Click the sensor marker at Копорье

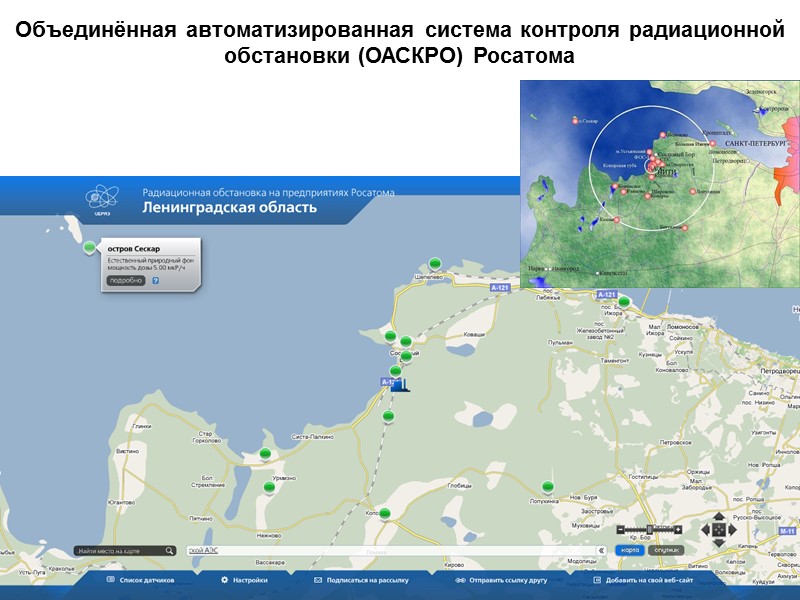[385, 513]
